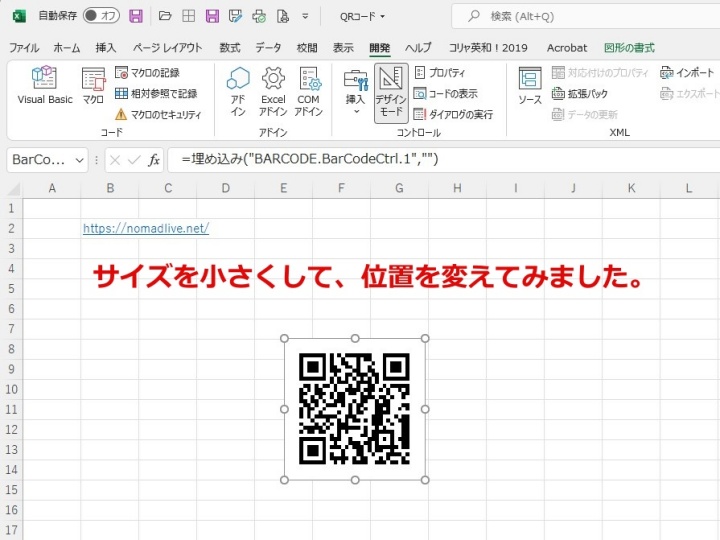
Task: Switch to the データ tab
Action: [268, 48]
